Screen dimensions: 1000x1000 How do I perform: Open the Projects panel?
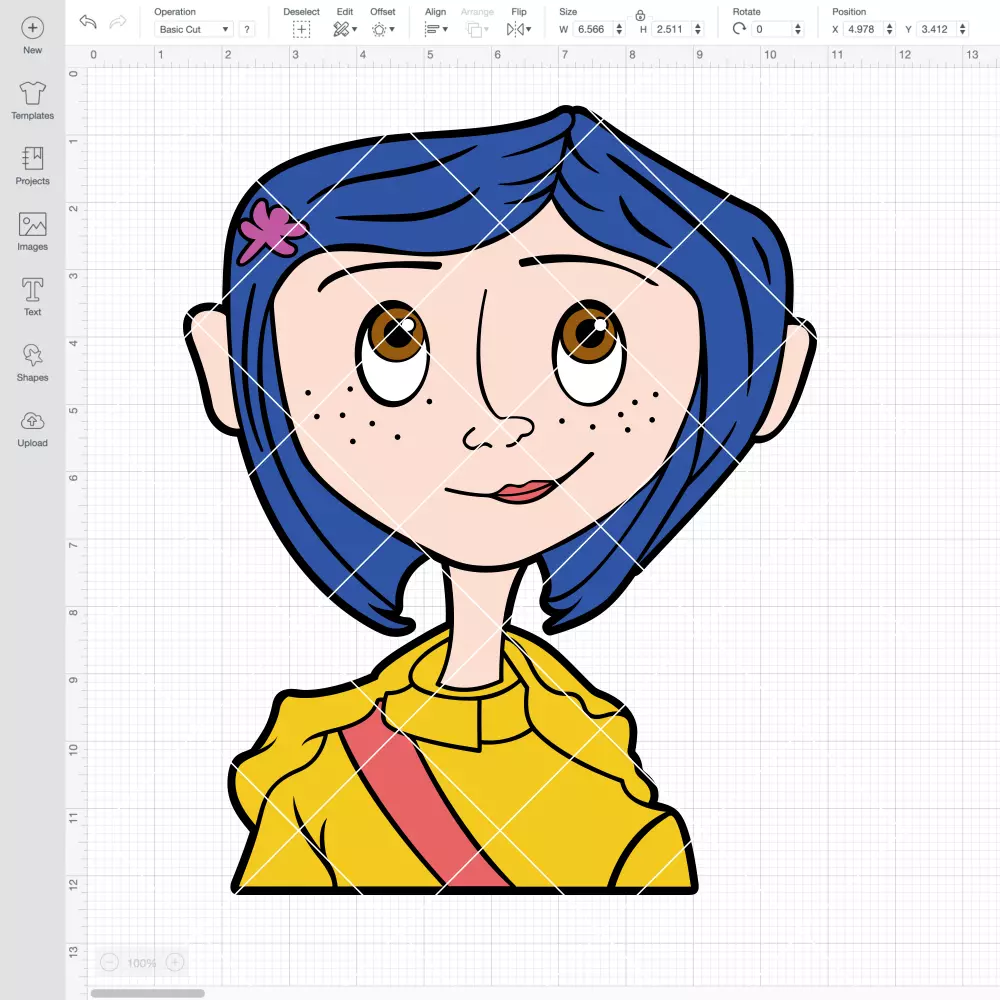point(33,166)
